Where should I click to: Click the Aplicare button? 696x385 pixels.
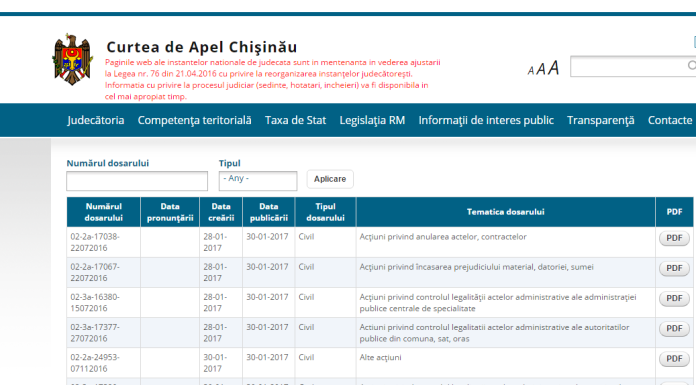[x=330, y=179]
